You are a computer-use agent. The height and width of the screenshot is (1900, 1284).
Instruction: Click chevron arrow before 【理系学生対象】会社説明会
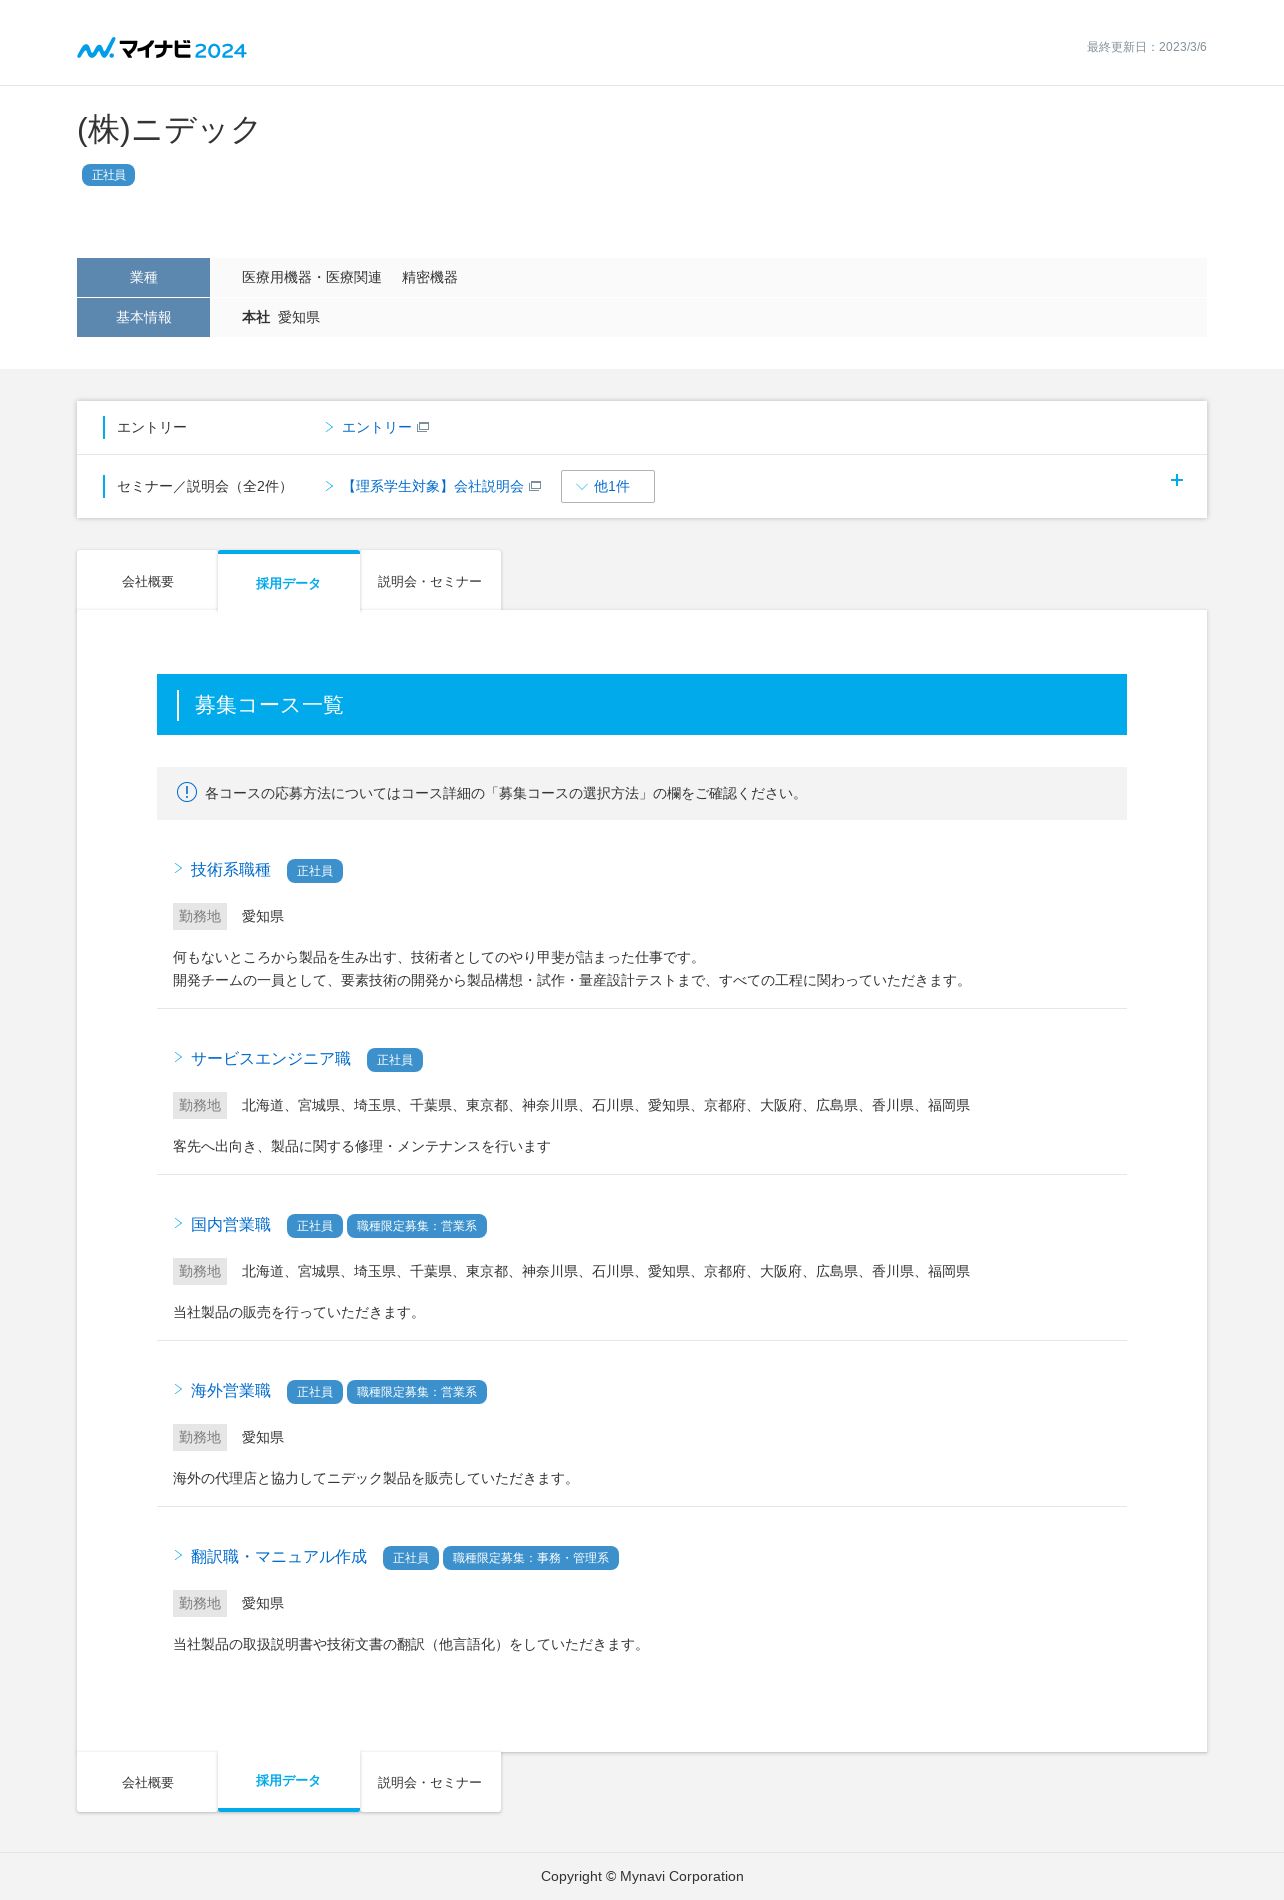point(329,486)
